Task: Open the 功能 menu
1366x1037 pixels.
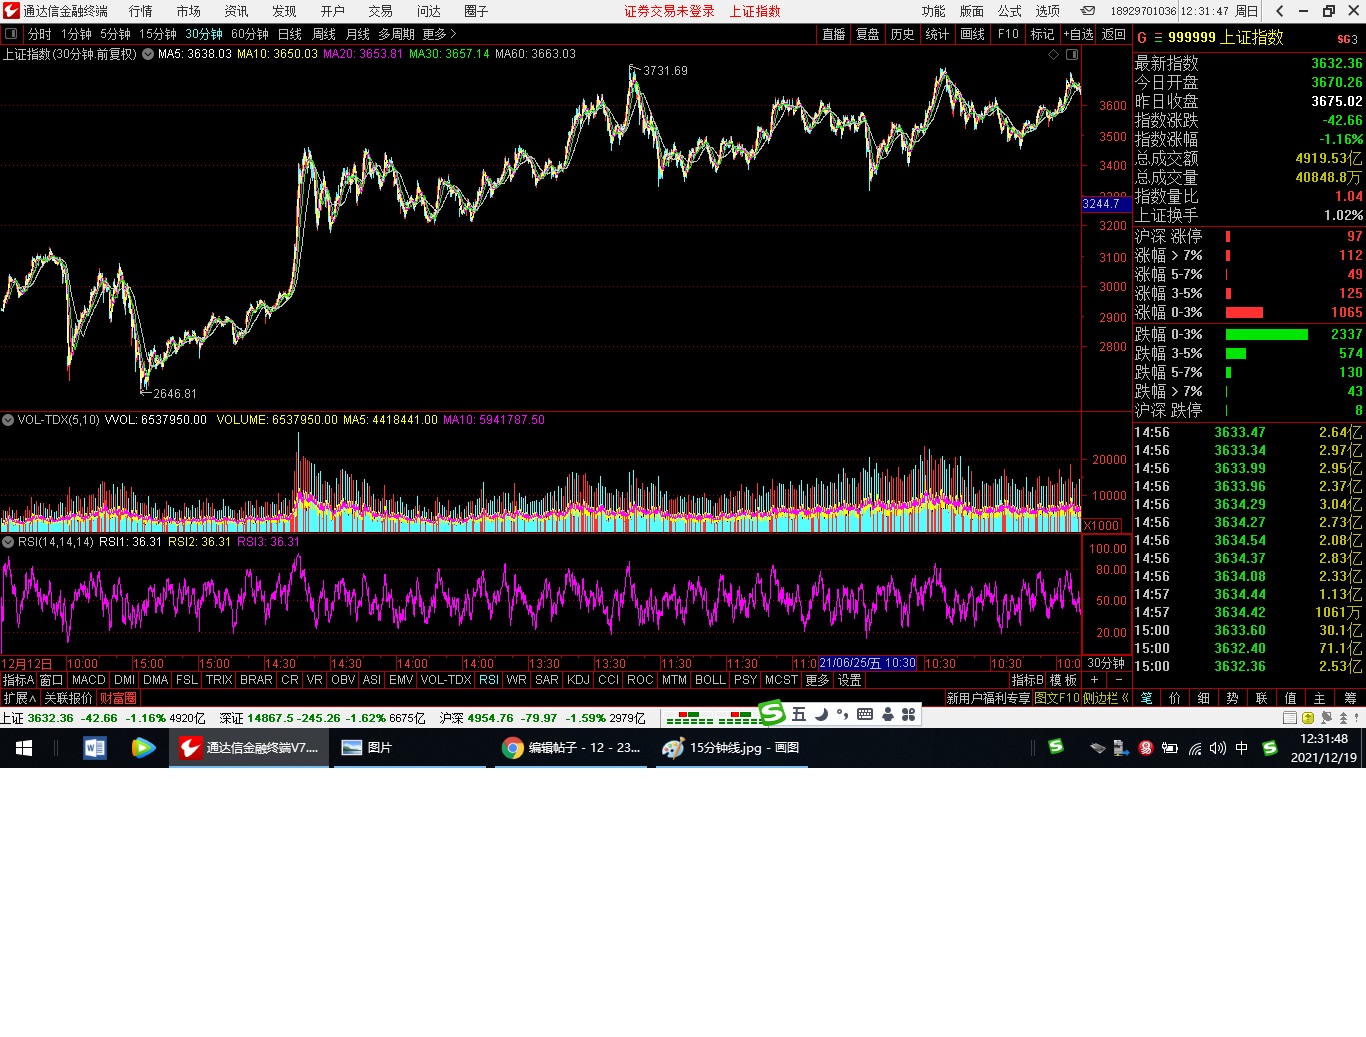Action: click(934, 11)
